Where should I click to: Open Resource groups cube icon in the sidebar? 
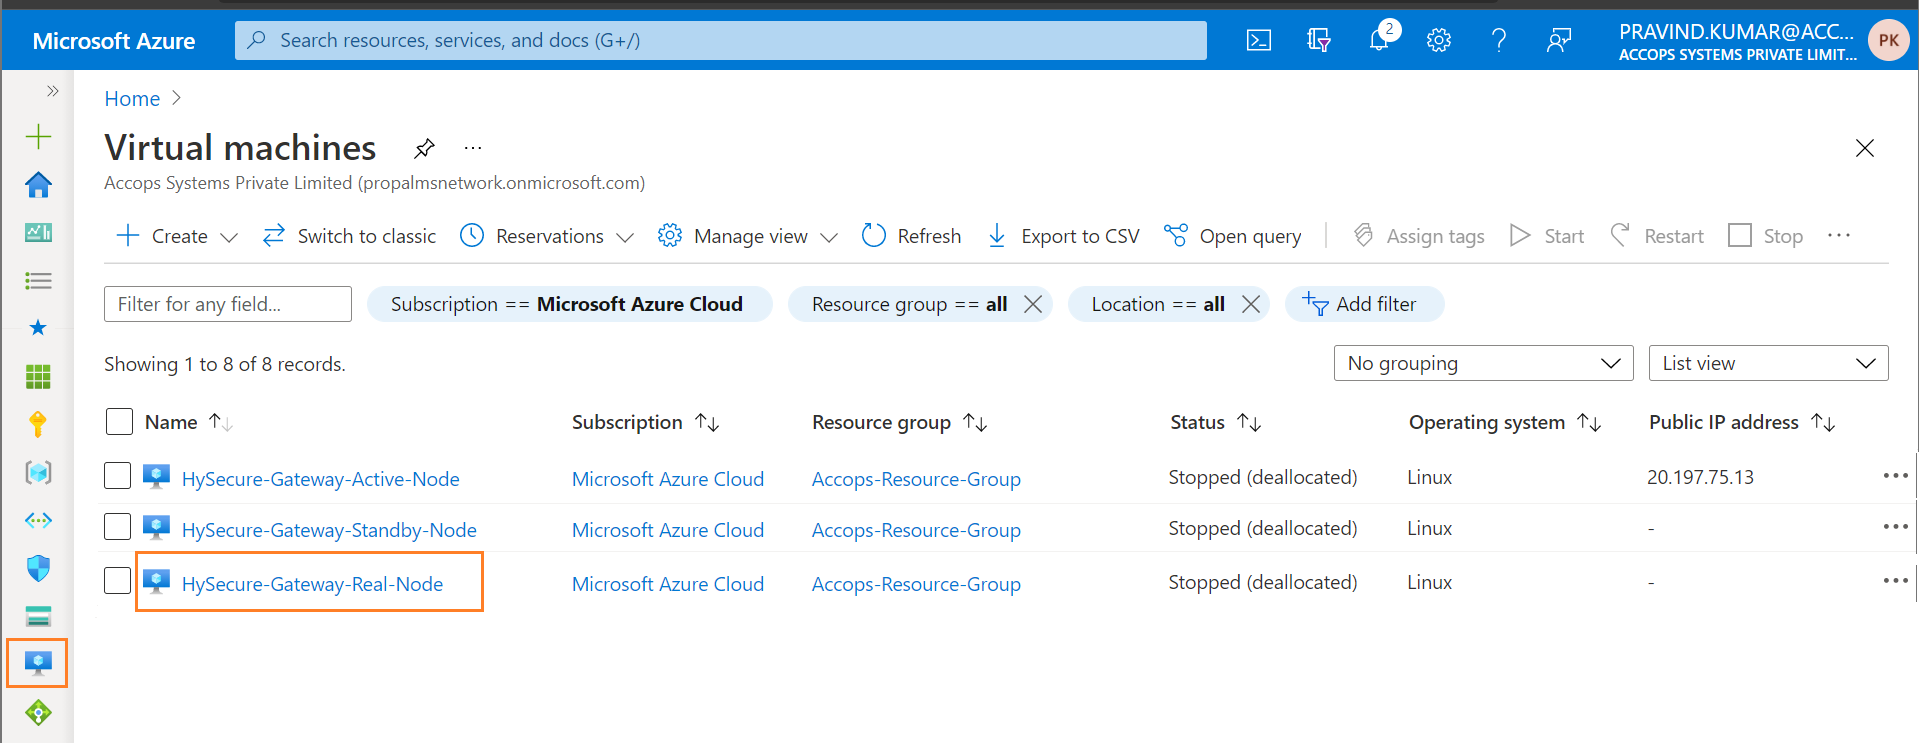(x=38, y=472)
